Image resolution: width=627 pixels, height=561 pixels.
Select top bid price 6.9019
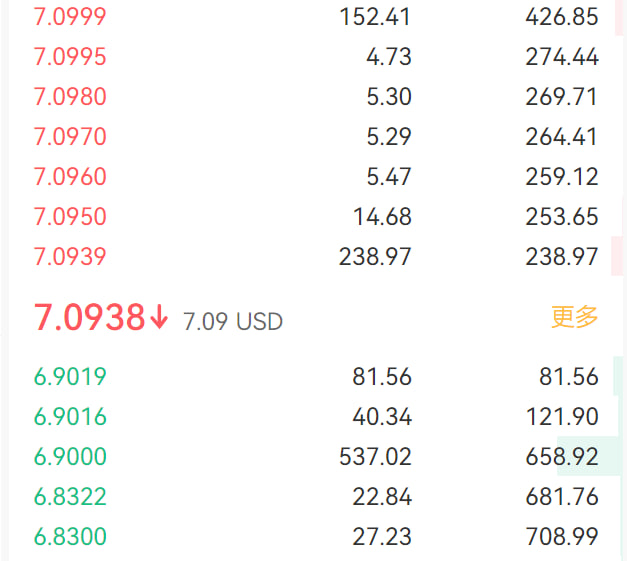tap(70, 377)
